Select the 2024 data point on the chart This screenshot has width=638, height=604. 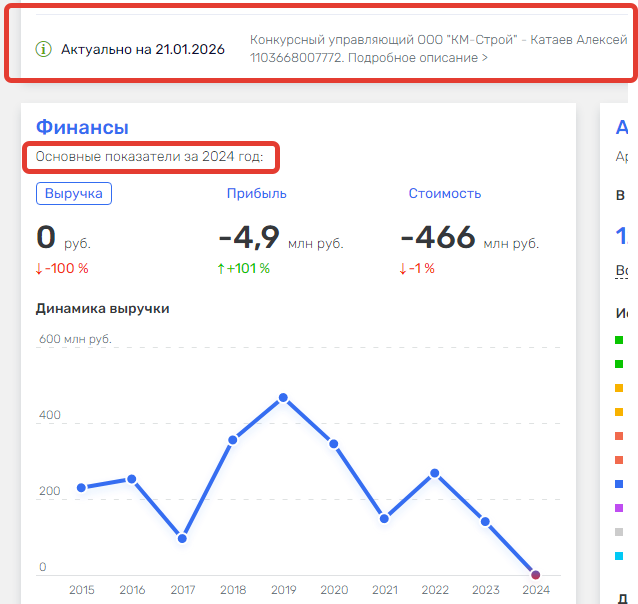pyautogui.click(x=535, y=575)
